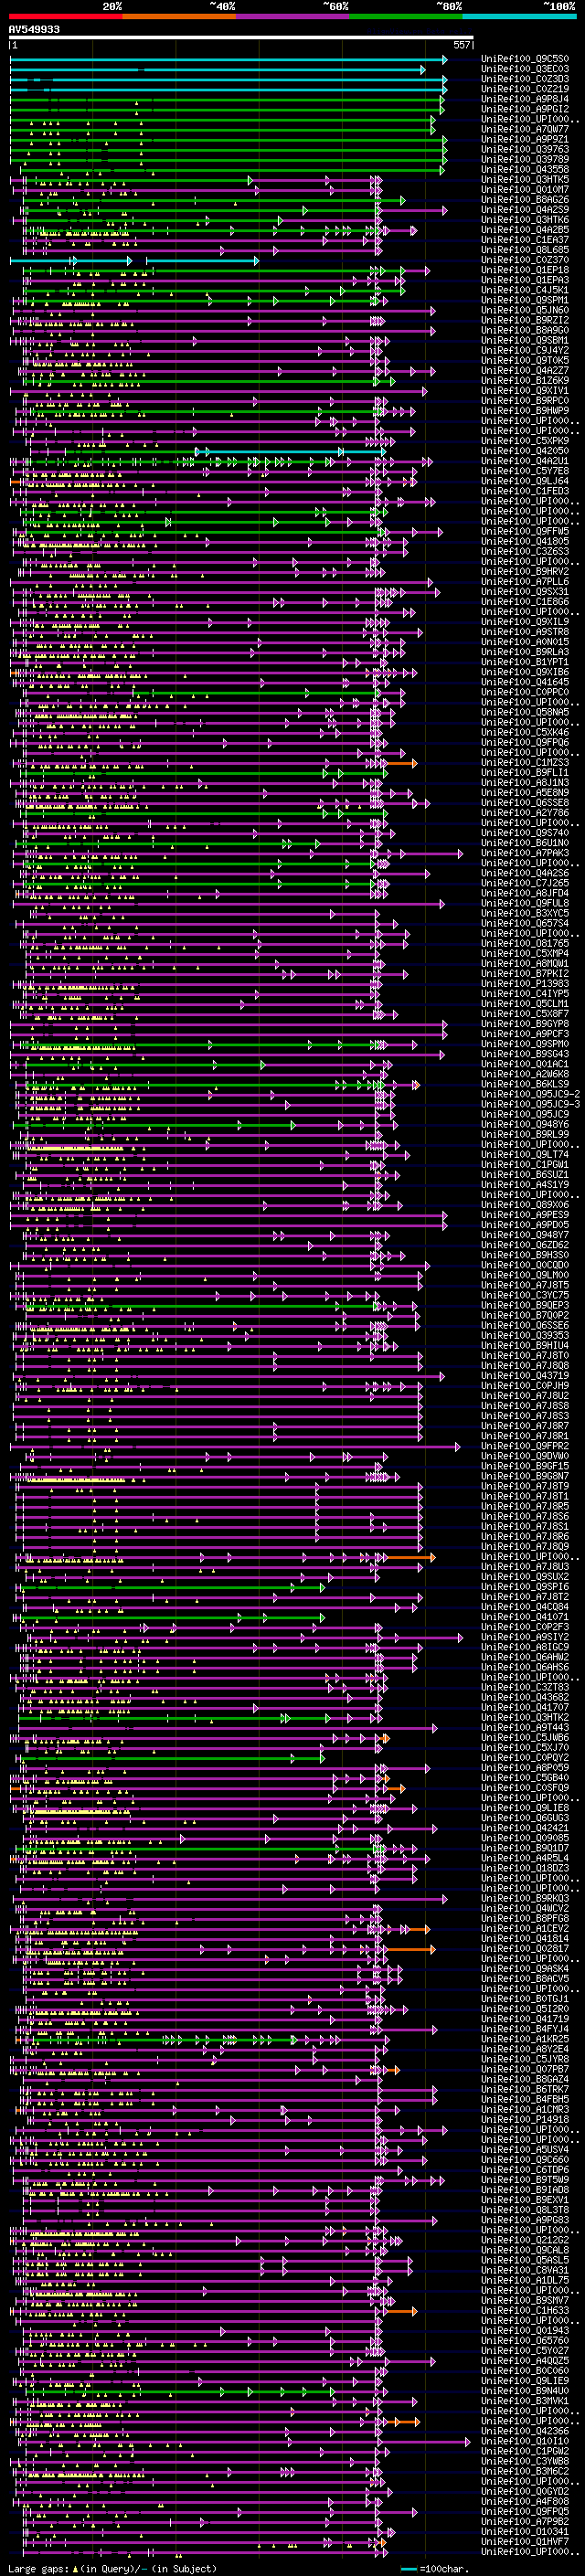Open the UniRef100_C1MZS3 hit link
Screen dimensions: 585x2576
pyautogui.click(x=525, y=763)
